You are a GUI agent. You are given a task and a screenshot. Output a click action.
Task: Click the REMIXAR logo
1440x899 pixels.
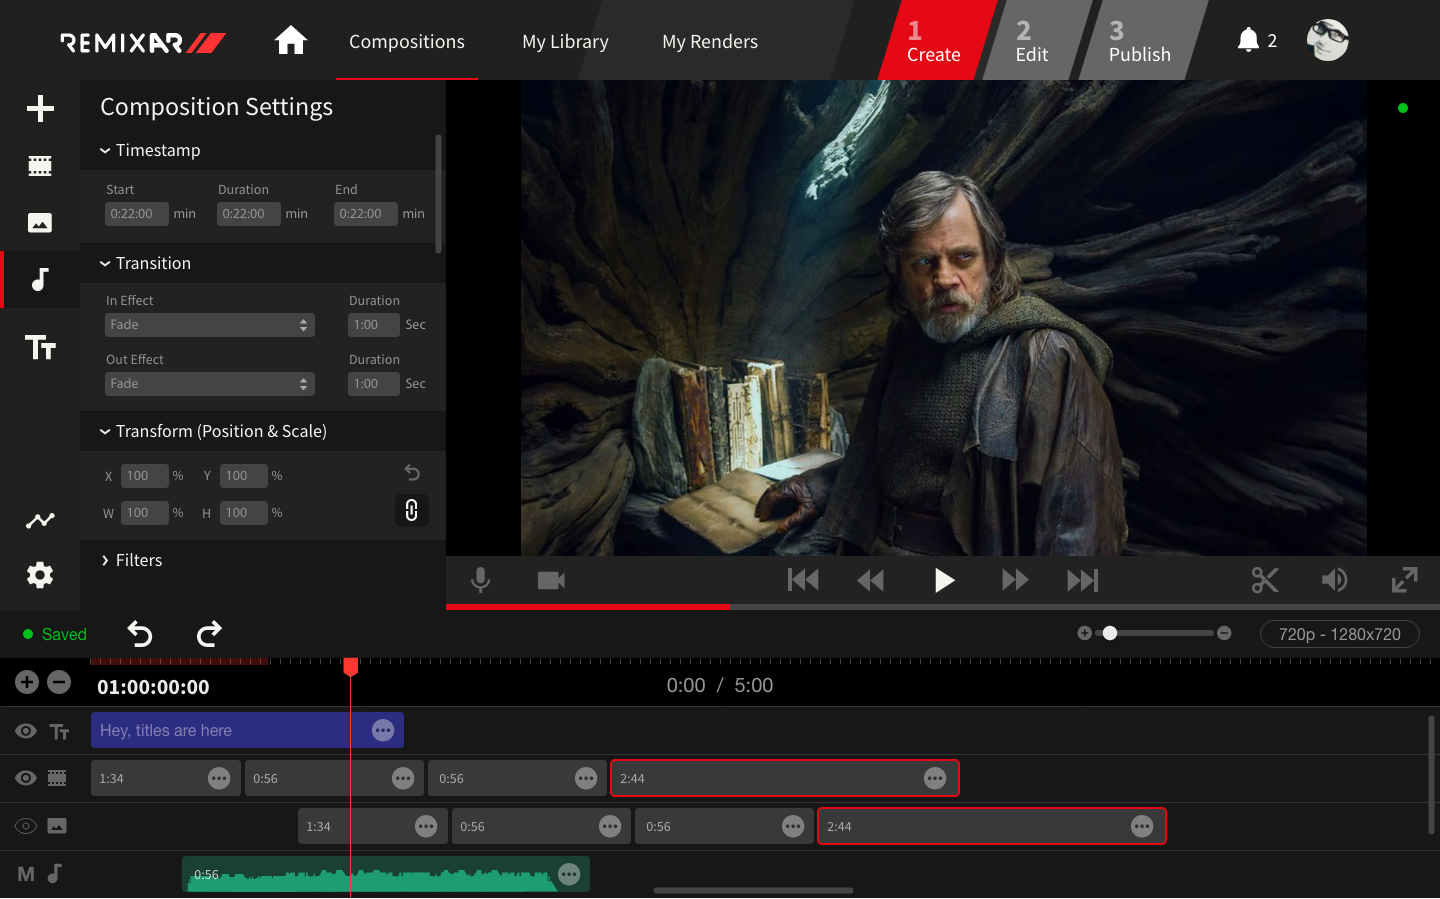coord(142,42)
